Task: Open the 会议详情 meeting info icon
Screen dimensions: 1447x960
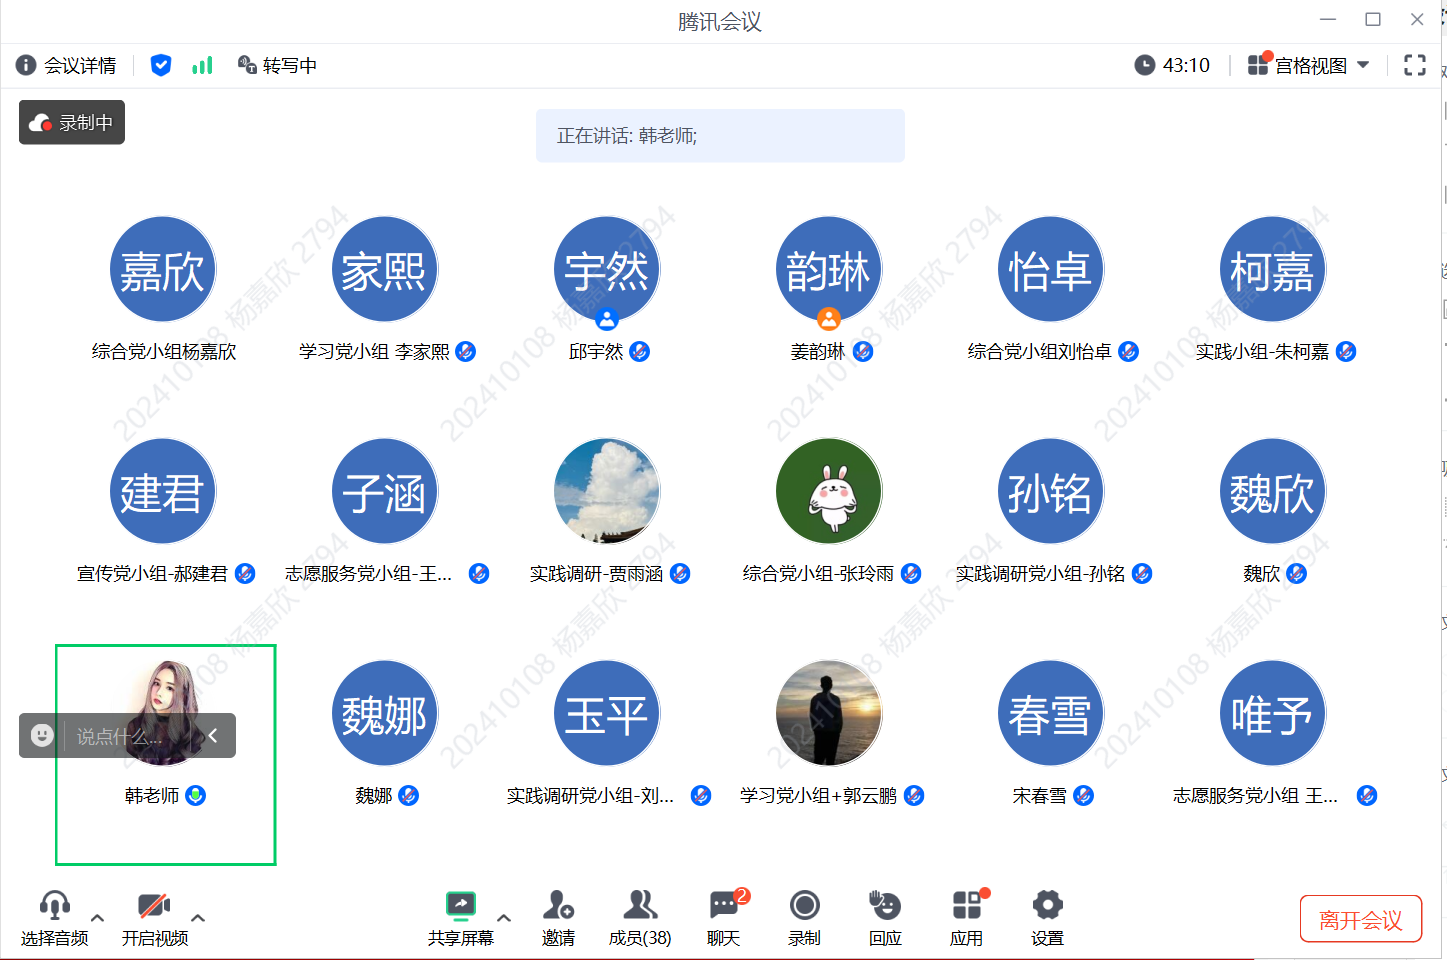Action: pos(27,65)
